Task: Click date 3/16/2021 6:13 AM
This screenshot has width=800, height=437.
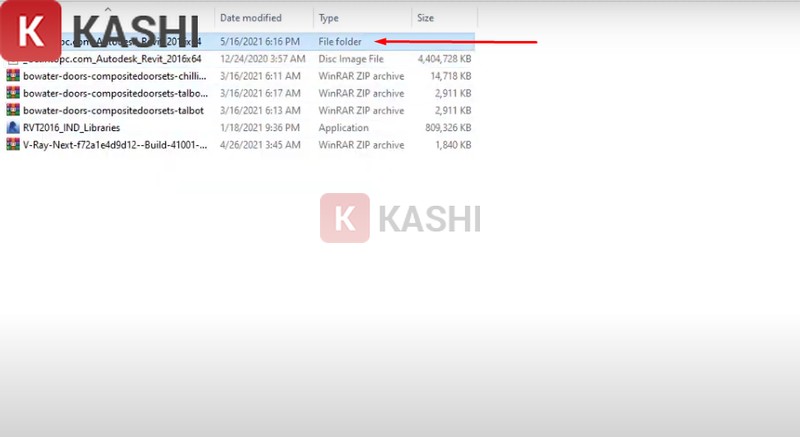Action: click(260, 110)
